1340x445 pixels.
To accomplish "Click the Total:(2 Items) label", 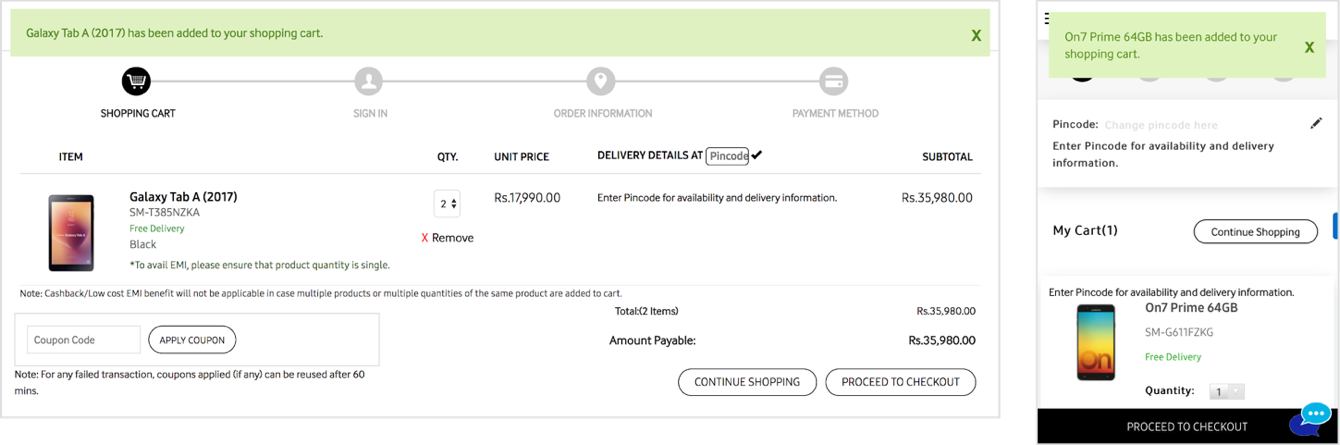I will [646, 312].
